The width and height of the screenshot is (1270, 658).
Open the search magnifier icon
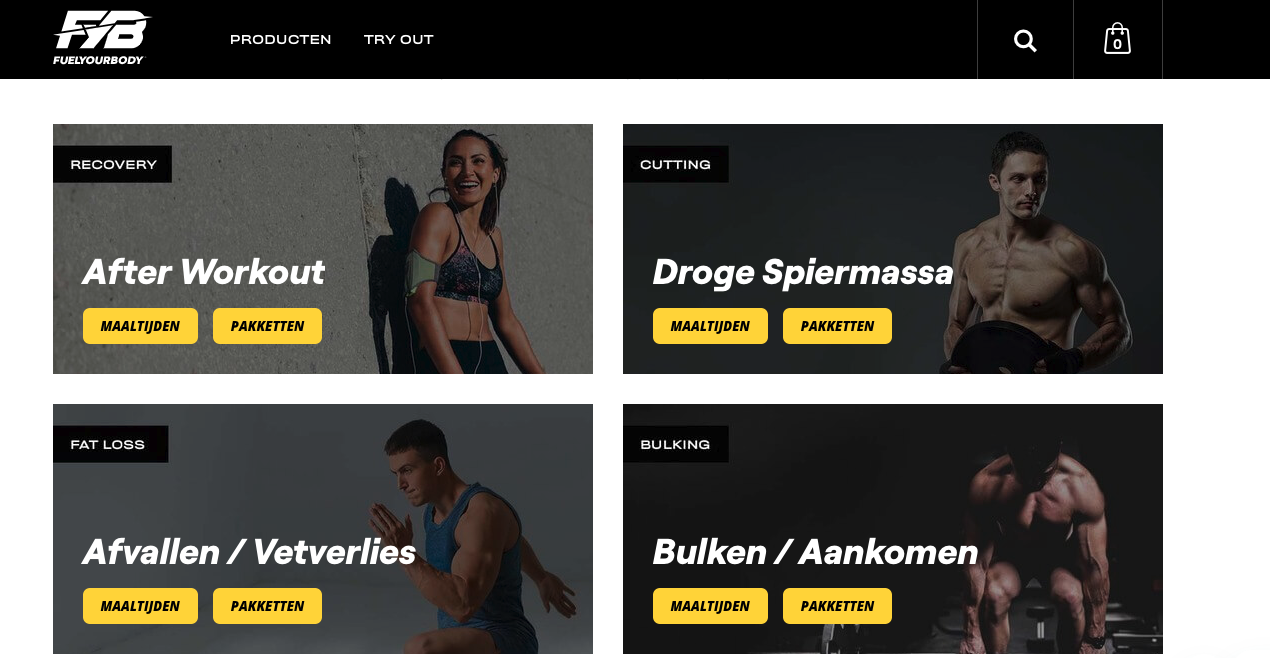(x=1025, y=40)
